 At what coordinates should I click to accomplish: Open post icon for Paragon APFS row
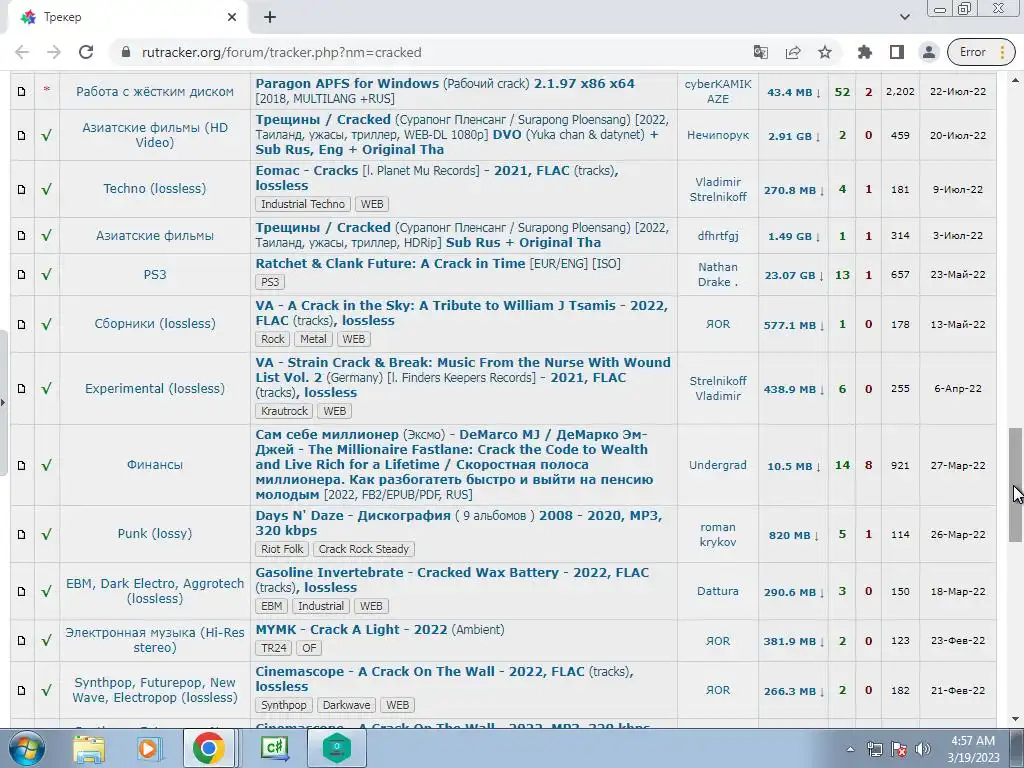tap(22, 91)
